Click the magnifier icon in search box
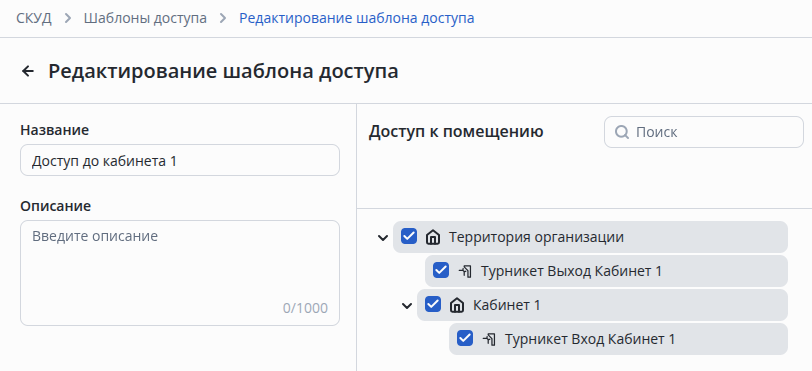 pyautogui.click(x=621, y=132)
